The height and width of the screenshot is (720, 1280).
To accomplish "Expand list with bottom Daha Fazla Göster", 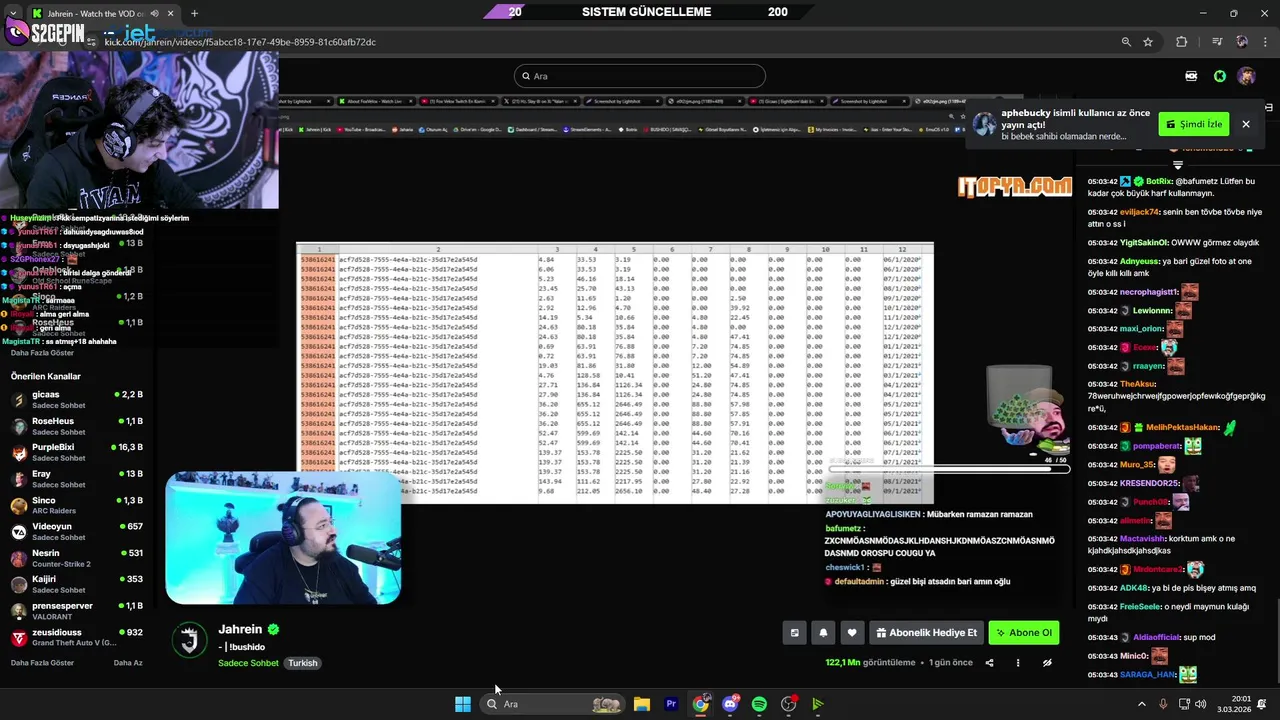I will pyautogui.click(x=42, y=663).
